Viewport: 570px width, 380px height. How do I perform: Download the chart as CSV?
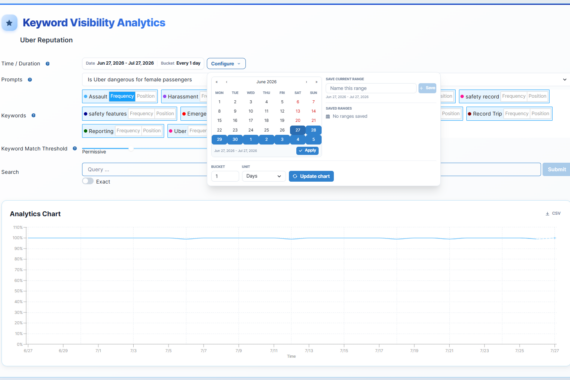[553, 213]
